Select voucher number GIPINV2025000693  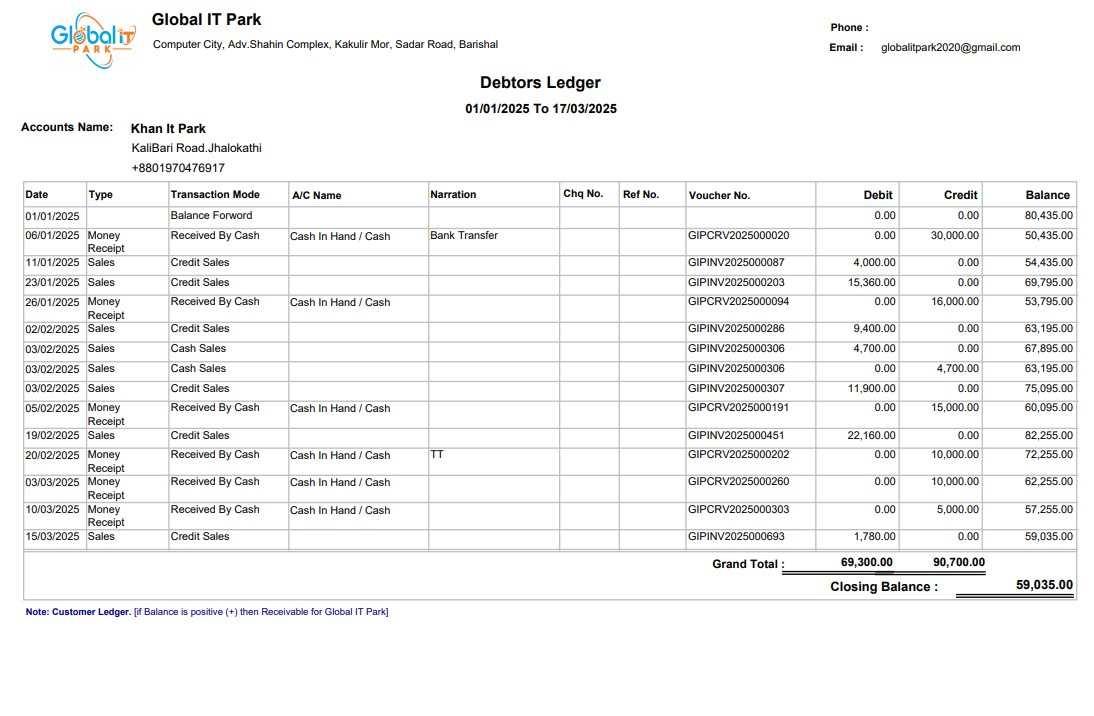pos(736,537)
